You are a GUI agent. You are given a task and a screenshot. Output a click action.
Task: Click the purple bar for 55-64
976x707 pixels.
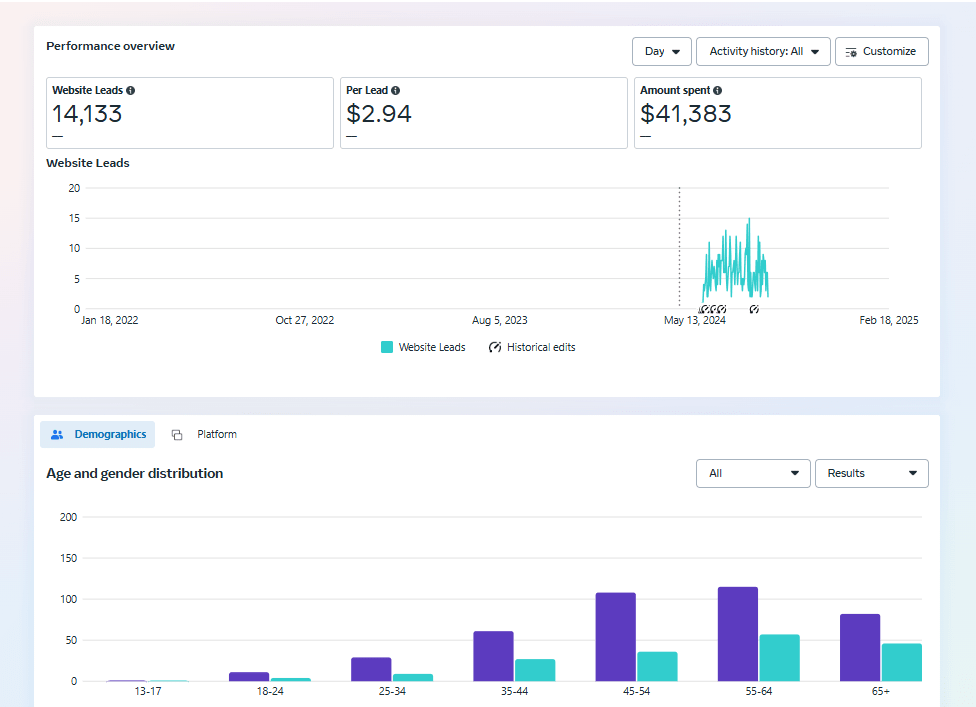pyautogui.click(x=737, y=634)
